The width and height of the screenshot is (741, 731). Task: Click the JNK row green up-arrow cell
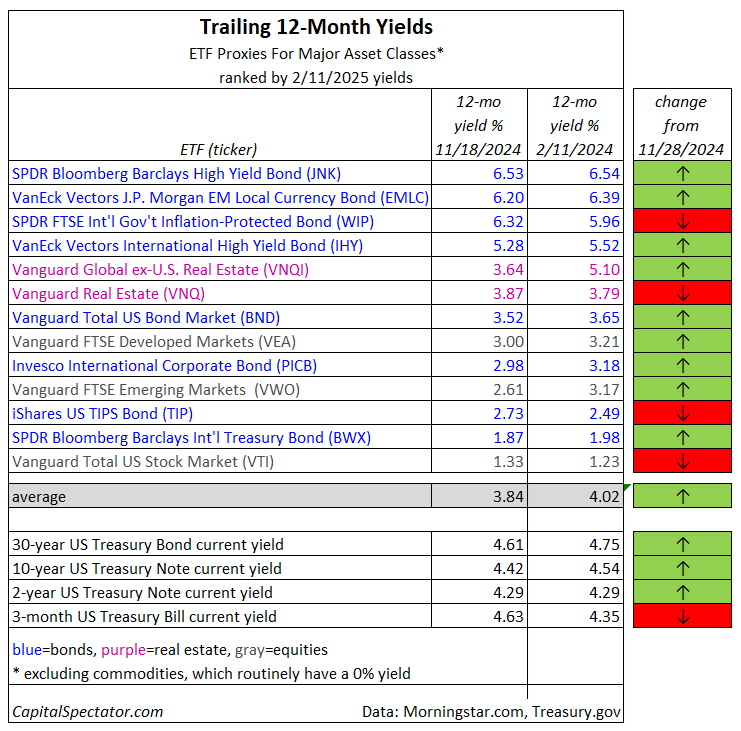tap(682, 173)
